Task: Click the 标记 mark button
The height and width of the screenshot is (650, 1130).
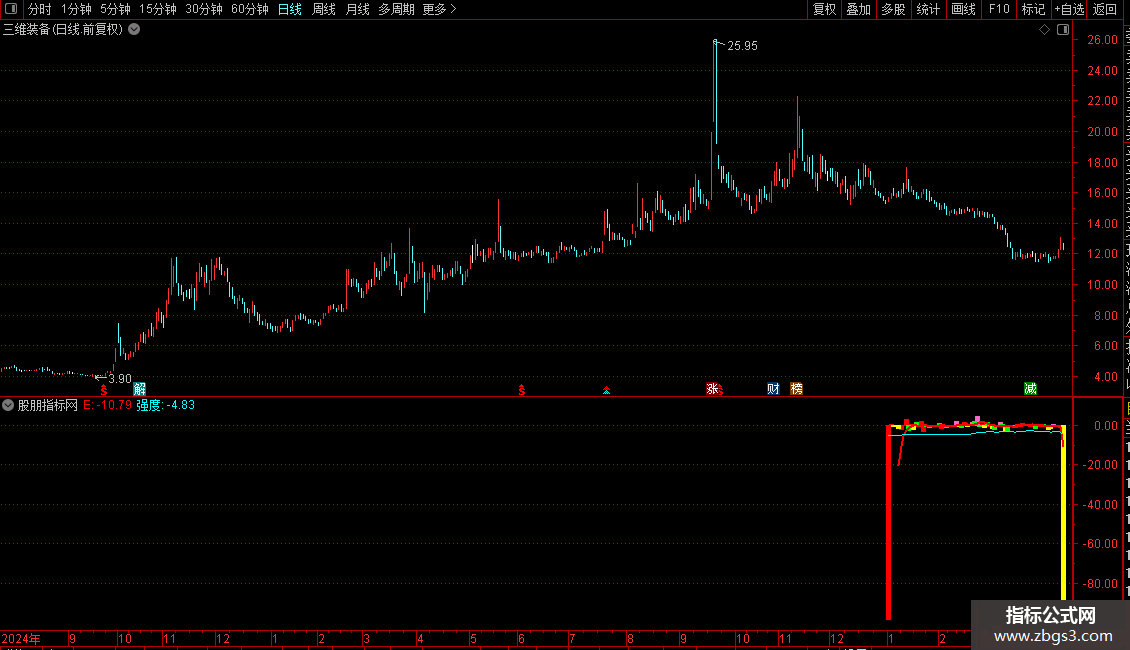Action: tap(1033, 9)
